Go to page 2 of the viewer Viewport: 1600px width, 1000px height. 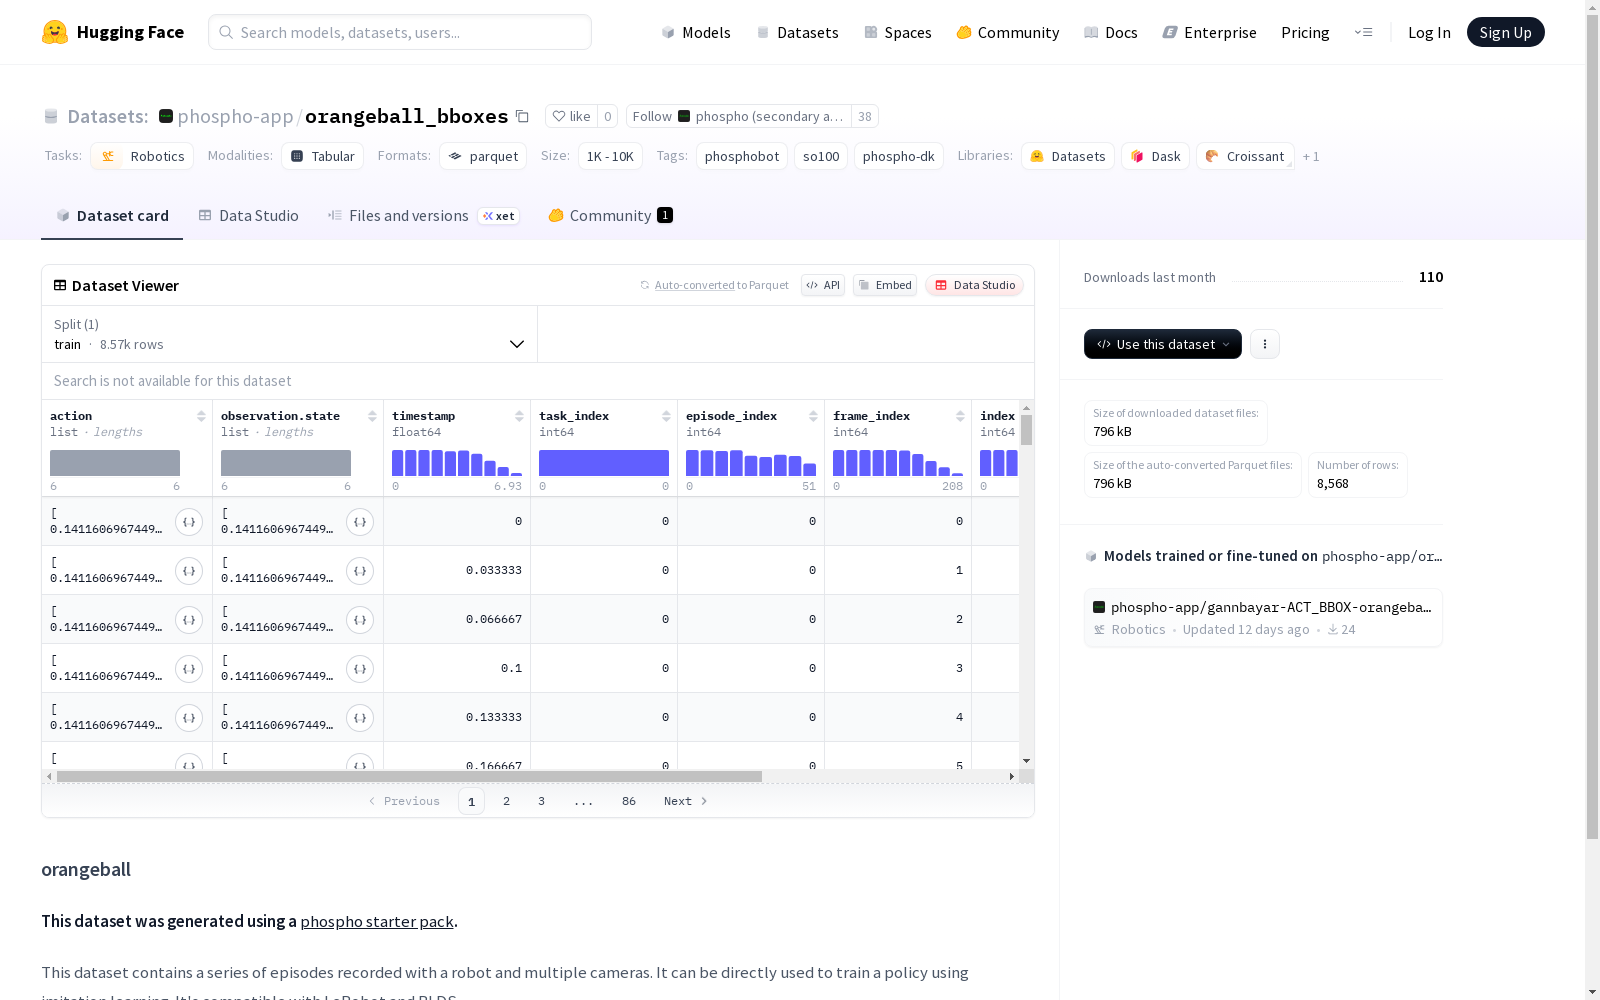click(x=507, y=801)
